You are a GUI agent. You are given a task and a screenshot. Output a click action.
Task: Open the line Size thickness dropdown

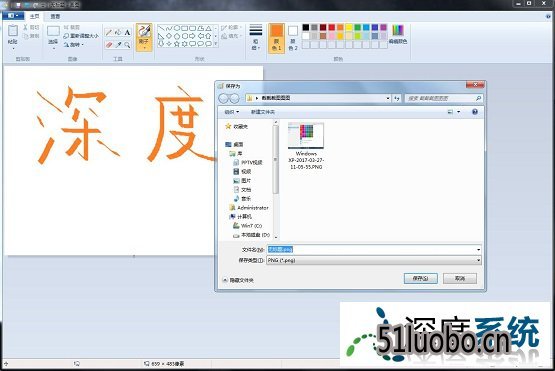256,37
